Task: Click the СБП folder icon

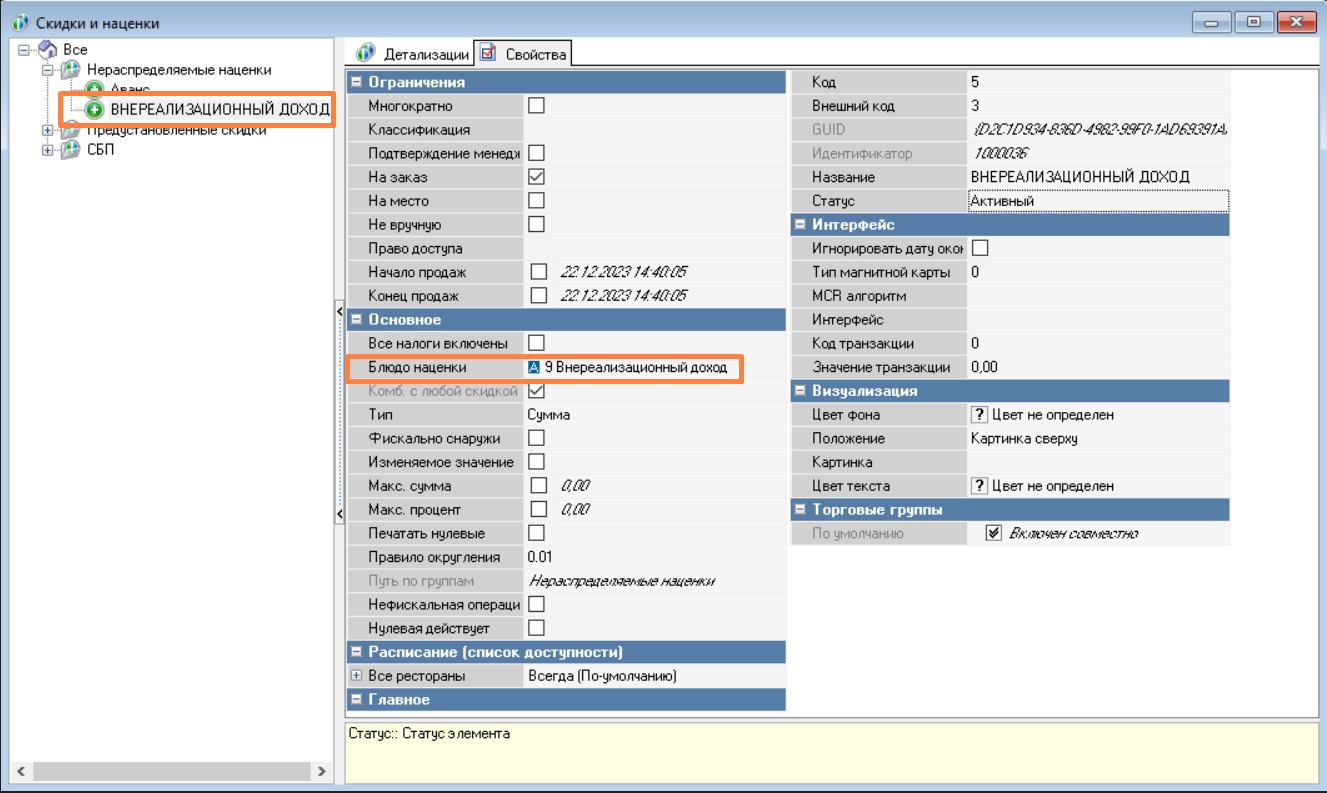Action: [70, 150]
